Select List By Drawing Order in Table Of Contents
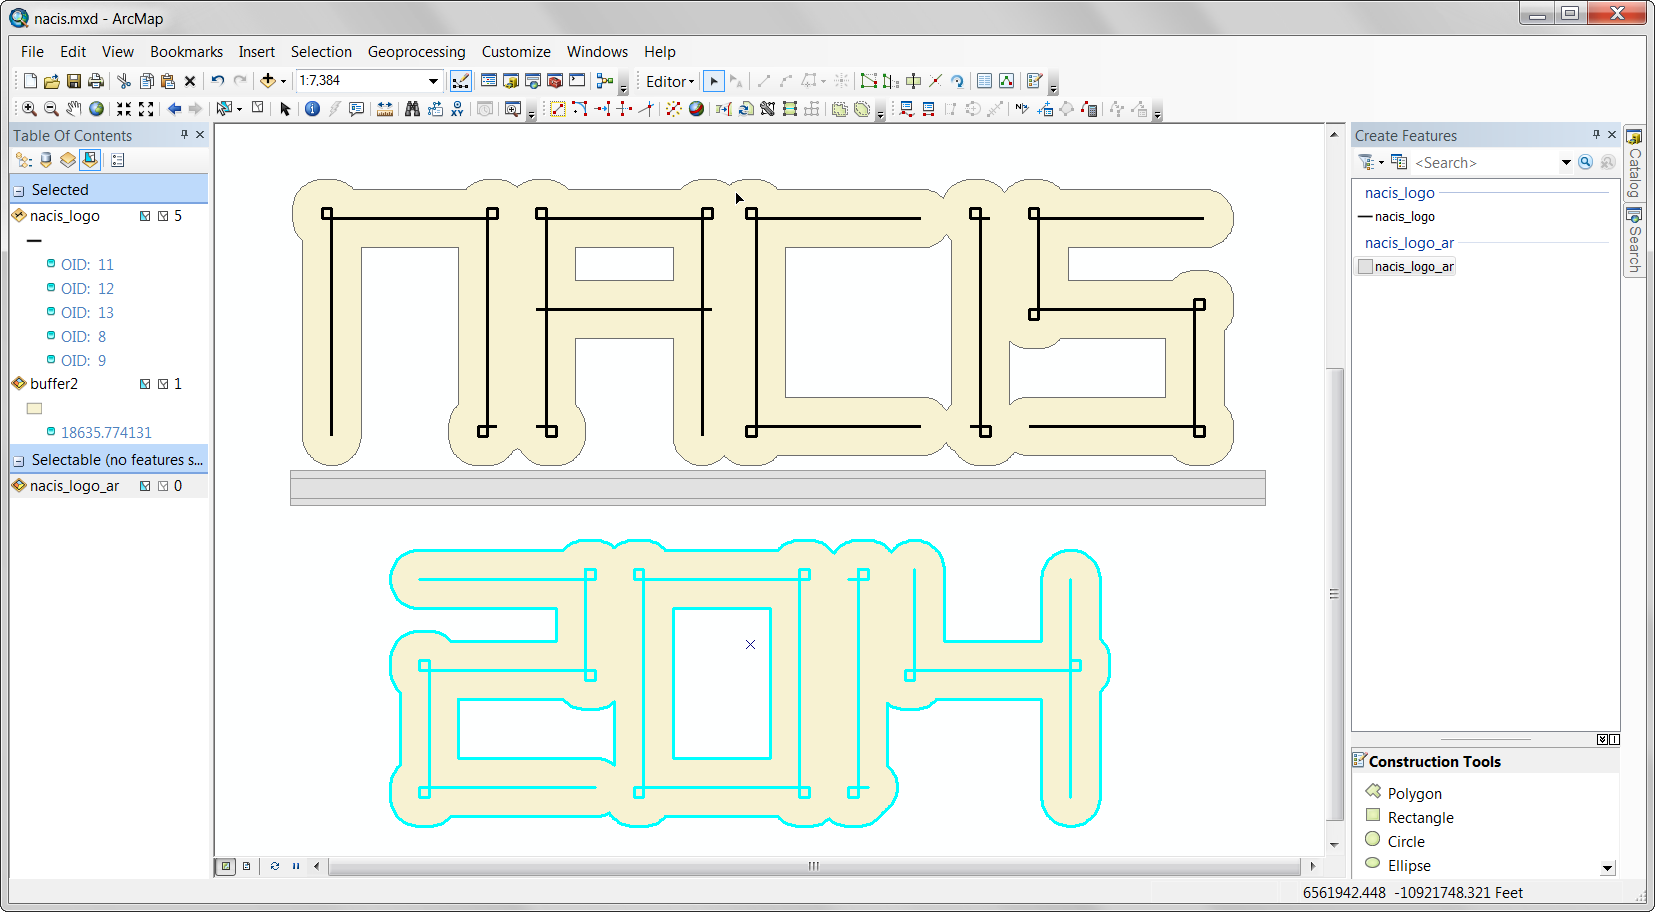The height and width of the screenshot is (912, 1655). click(x=24, y=160)
